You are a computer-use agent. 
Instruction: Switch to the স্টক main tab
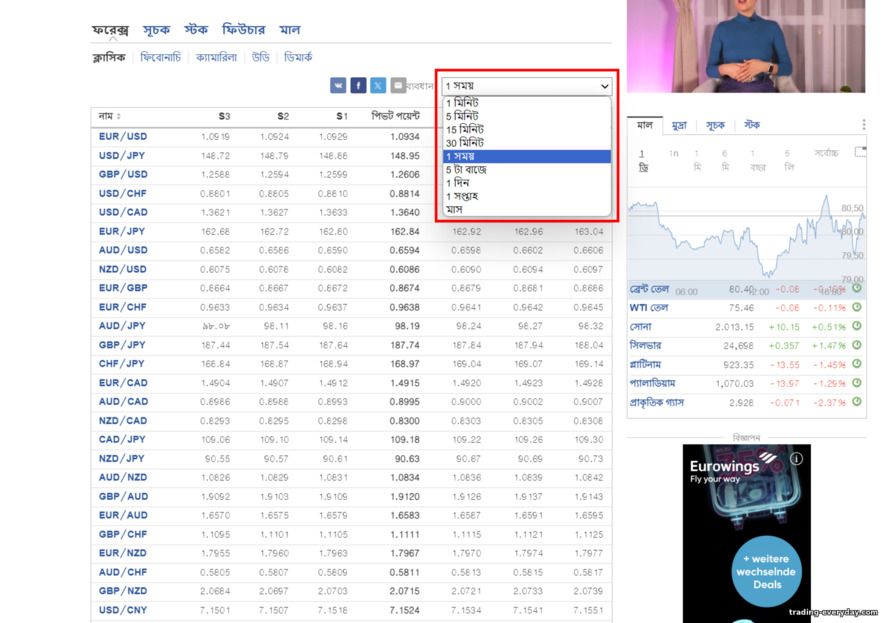(196, 29)
